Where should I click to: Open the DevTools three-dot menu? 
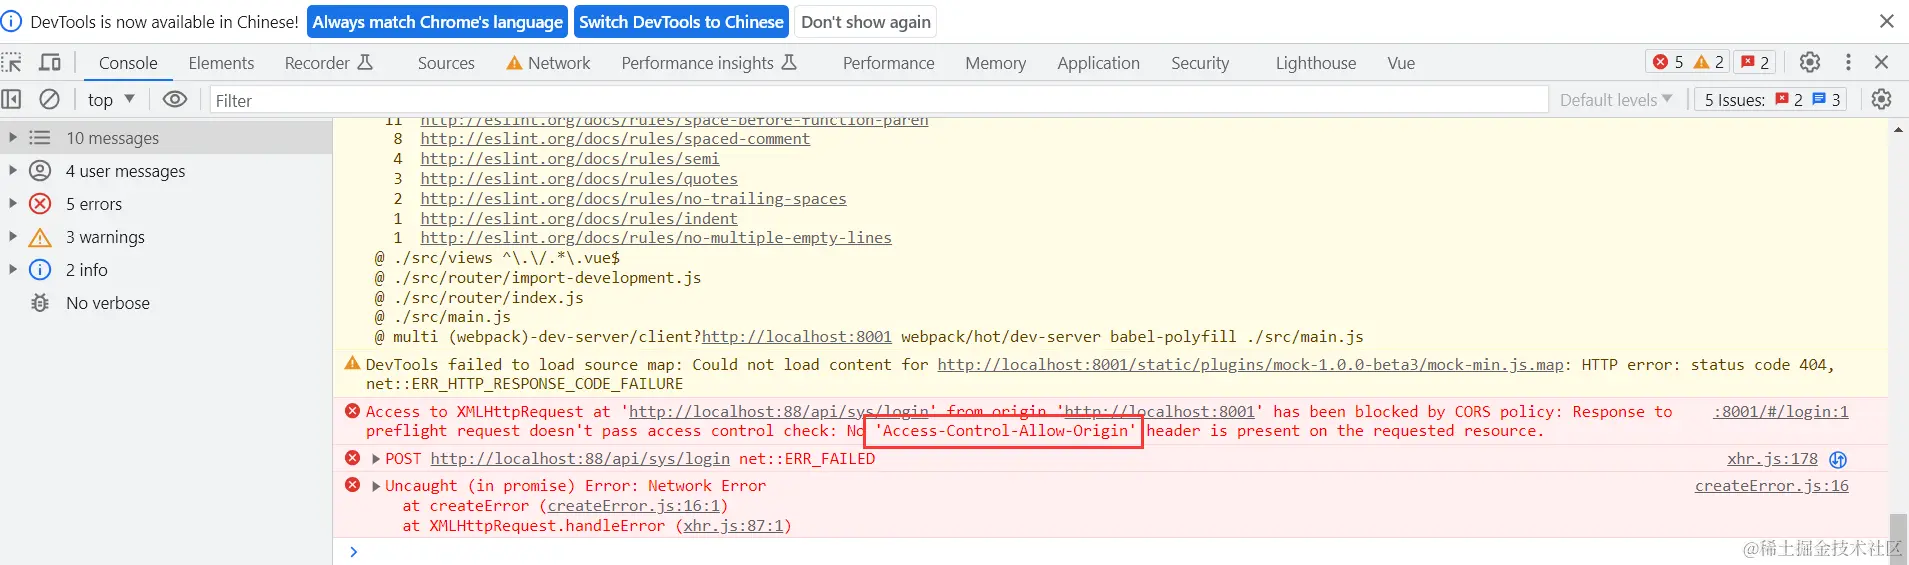1848,62
